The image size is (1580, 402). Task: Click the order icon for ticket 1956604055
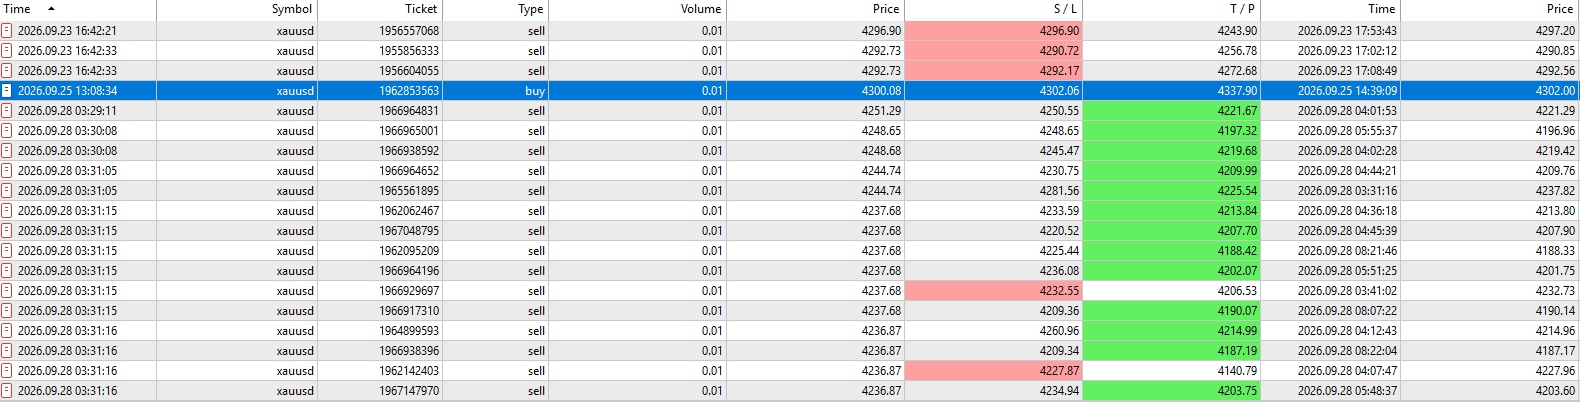(7, 71)
